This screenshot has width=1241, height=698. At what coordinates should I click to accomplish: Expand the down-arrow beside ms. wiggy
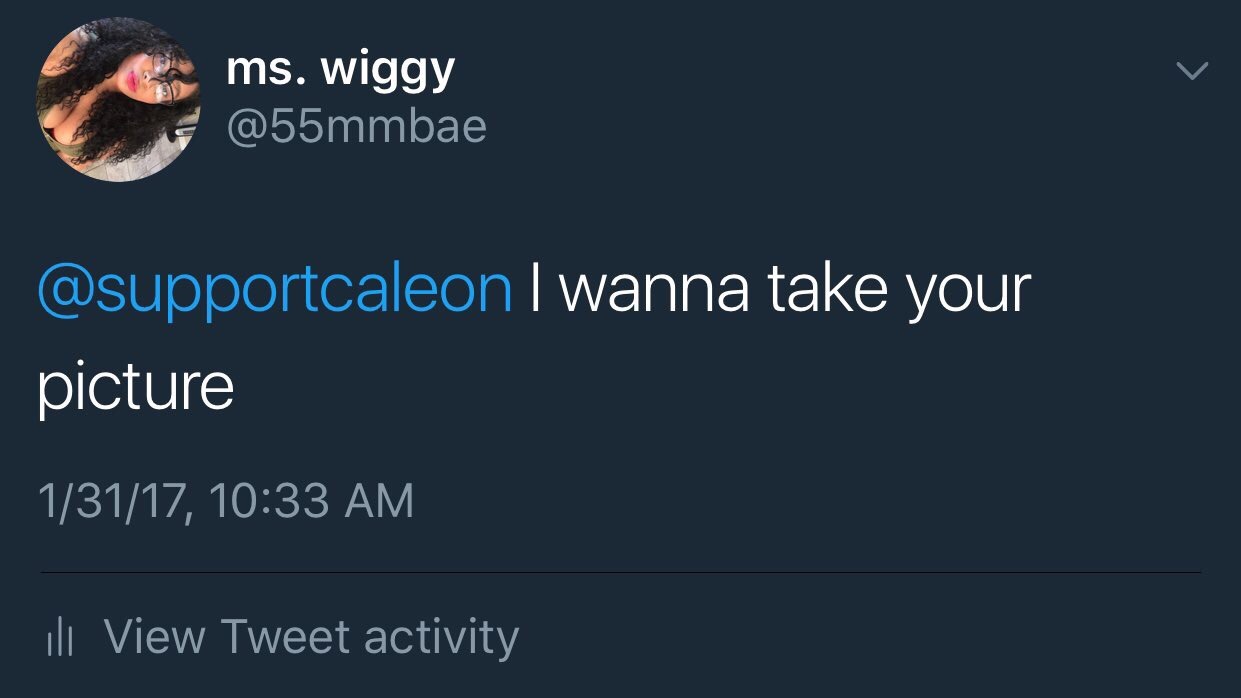point(1191,72)
